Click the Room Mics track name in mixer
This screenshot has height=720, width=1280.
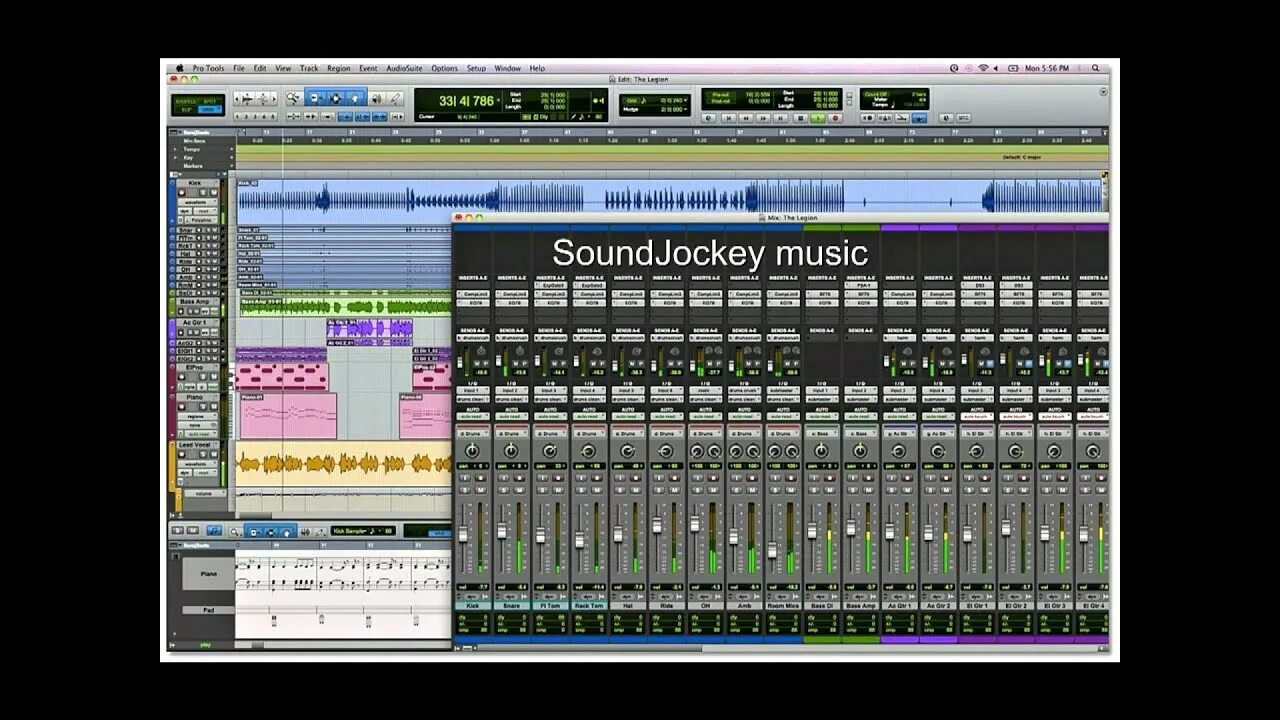pos(783,605)
